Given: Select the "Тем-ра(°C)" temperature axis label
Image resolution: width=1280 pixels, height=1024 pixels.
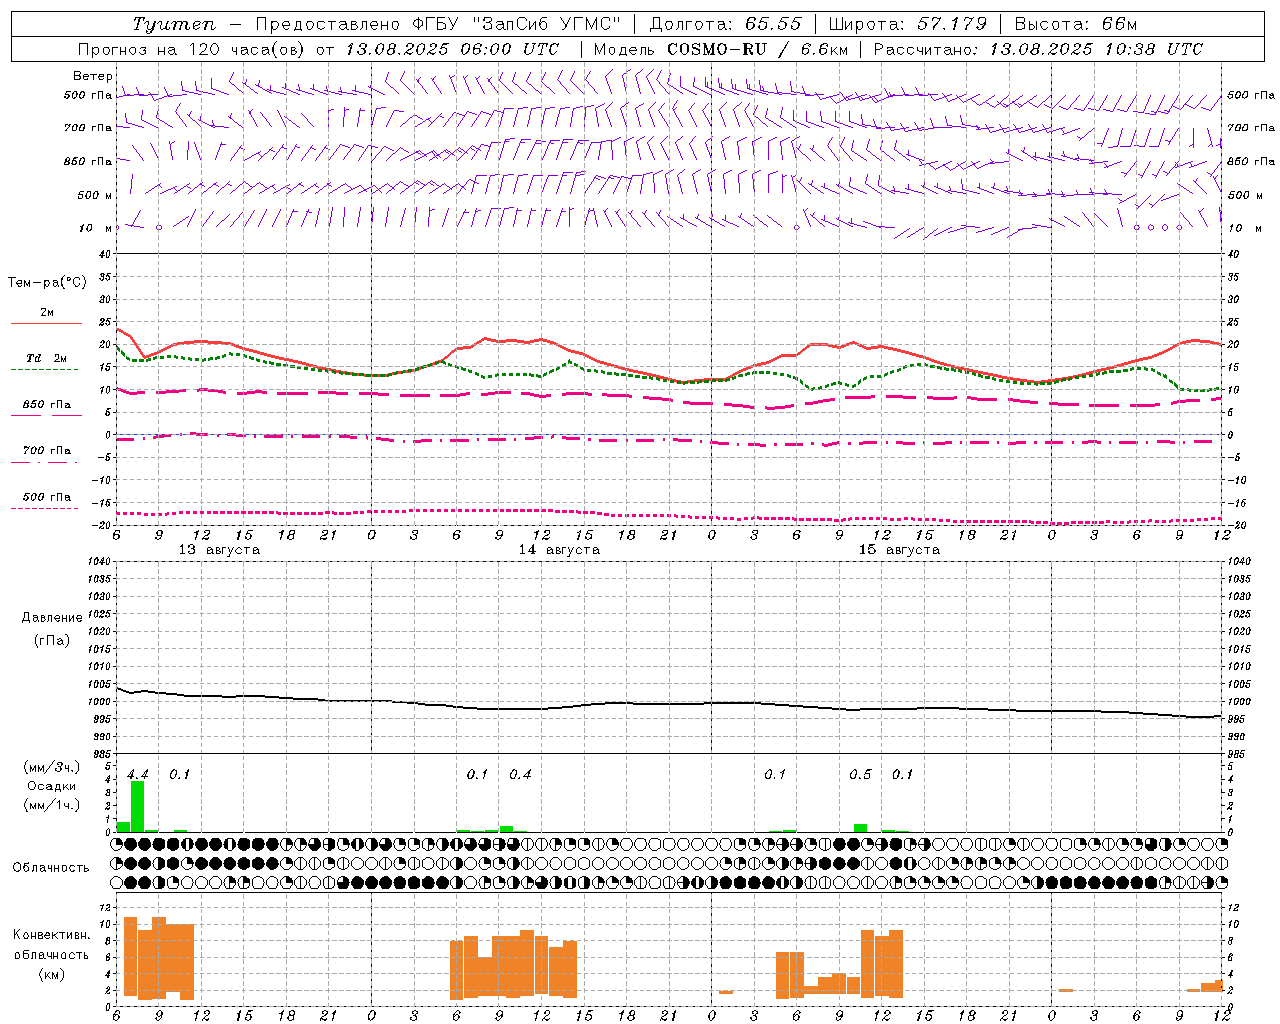Looking at the screenshot, I should point(47,283).
